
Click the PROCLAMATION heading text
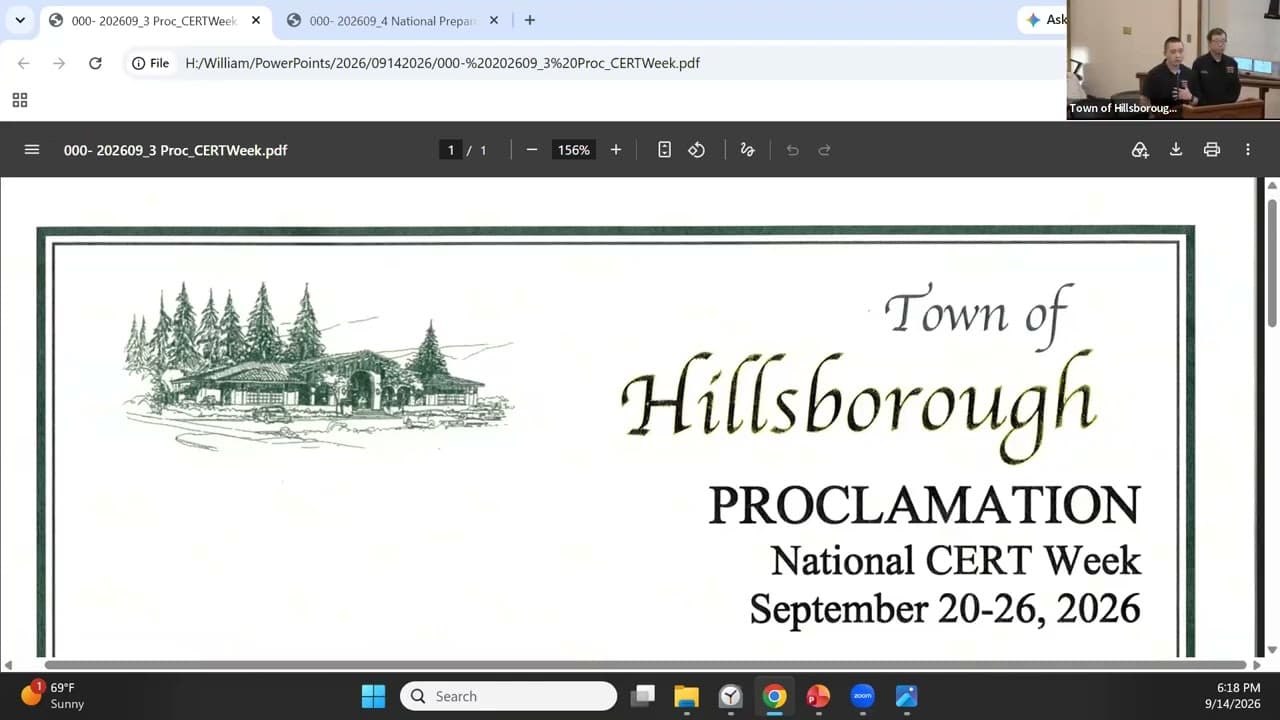[x=924, y=506]
